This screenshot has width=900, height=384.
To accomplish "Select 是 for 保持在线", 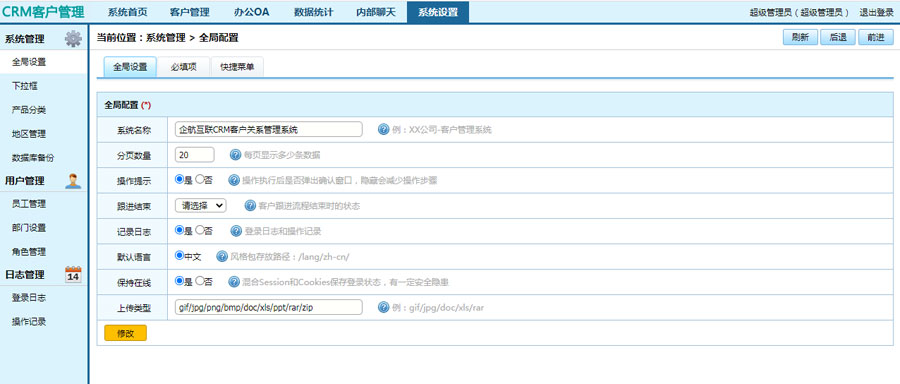I will (179, 281).
